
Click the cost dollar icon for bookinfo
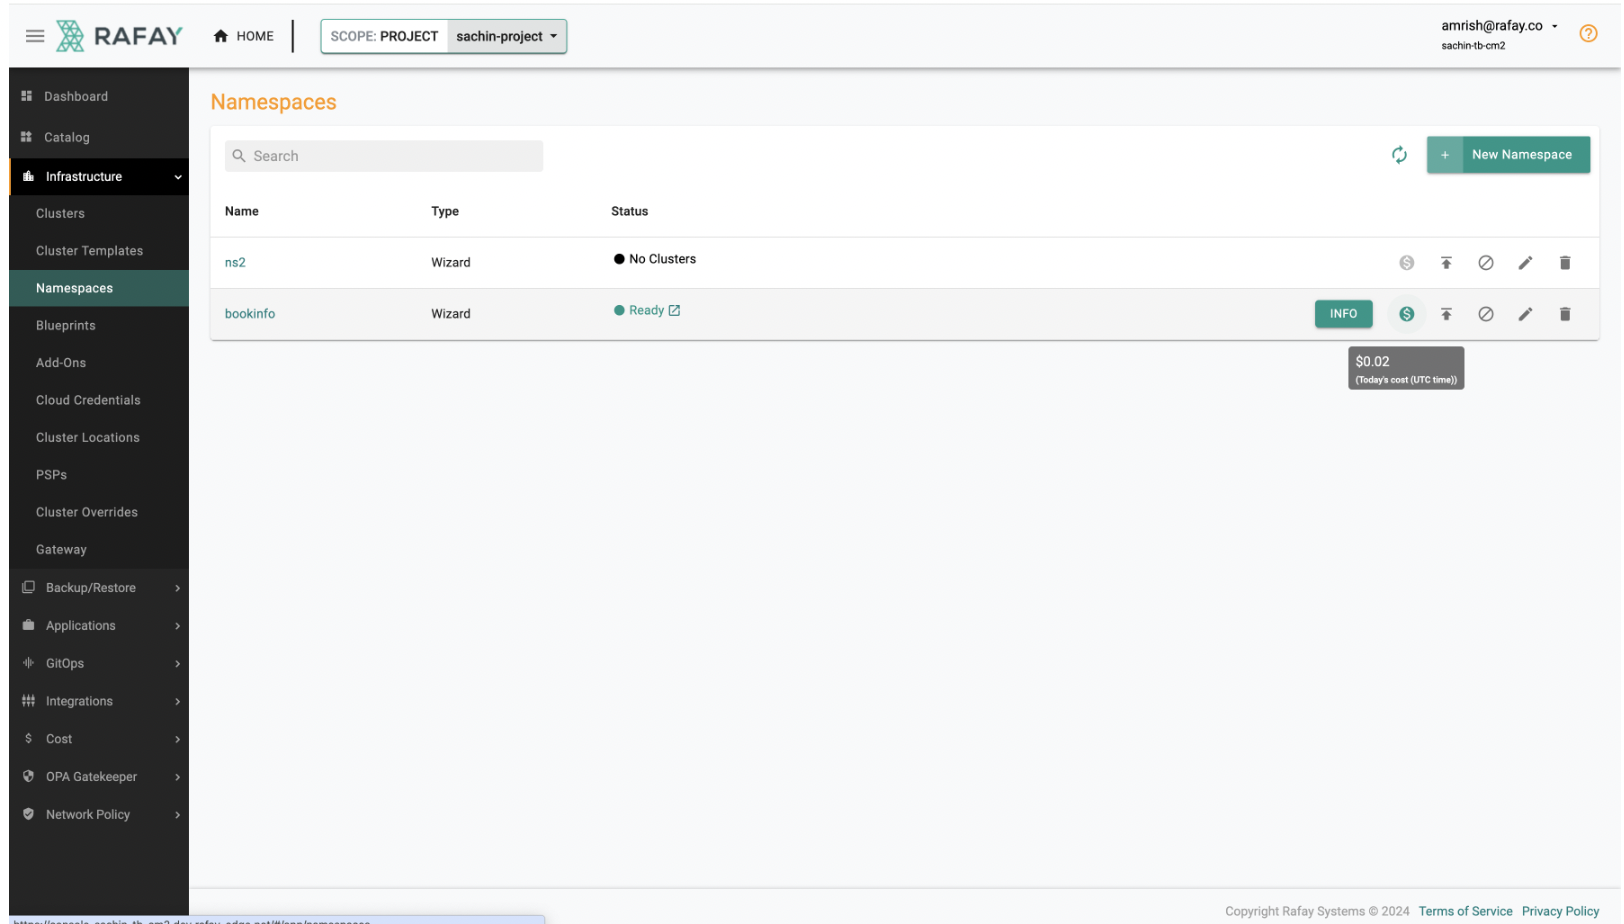pos(1406,314)
